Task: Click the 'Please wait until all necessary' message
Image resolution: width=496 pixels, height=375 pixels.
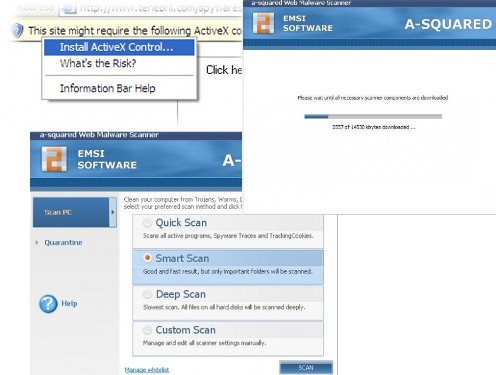Action: pos(373,98)
